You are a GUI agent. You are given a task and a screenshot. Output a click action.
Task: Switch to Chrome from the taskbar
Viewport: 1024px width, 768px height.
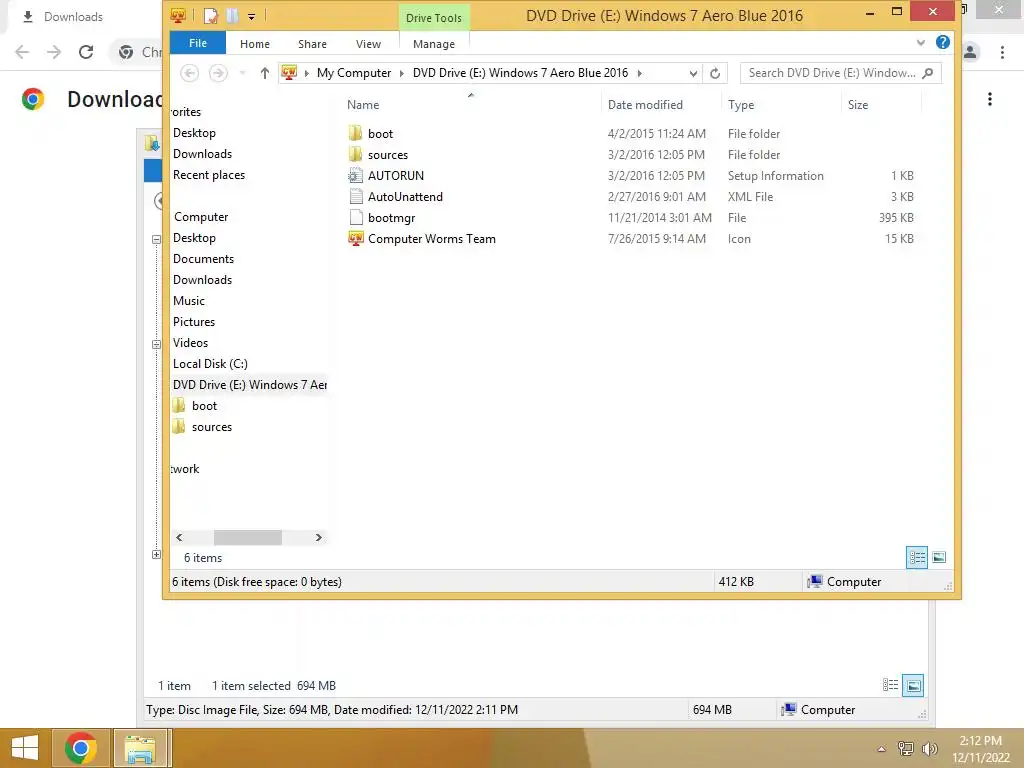80,748
